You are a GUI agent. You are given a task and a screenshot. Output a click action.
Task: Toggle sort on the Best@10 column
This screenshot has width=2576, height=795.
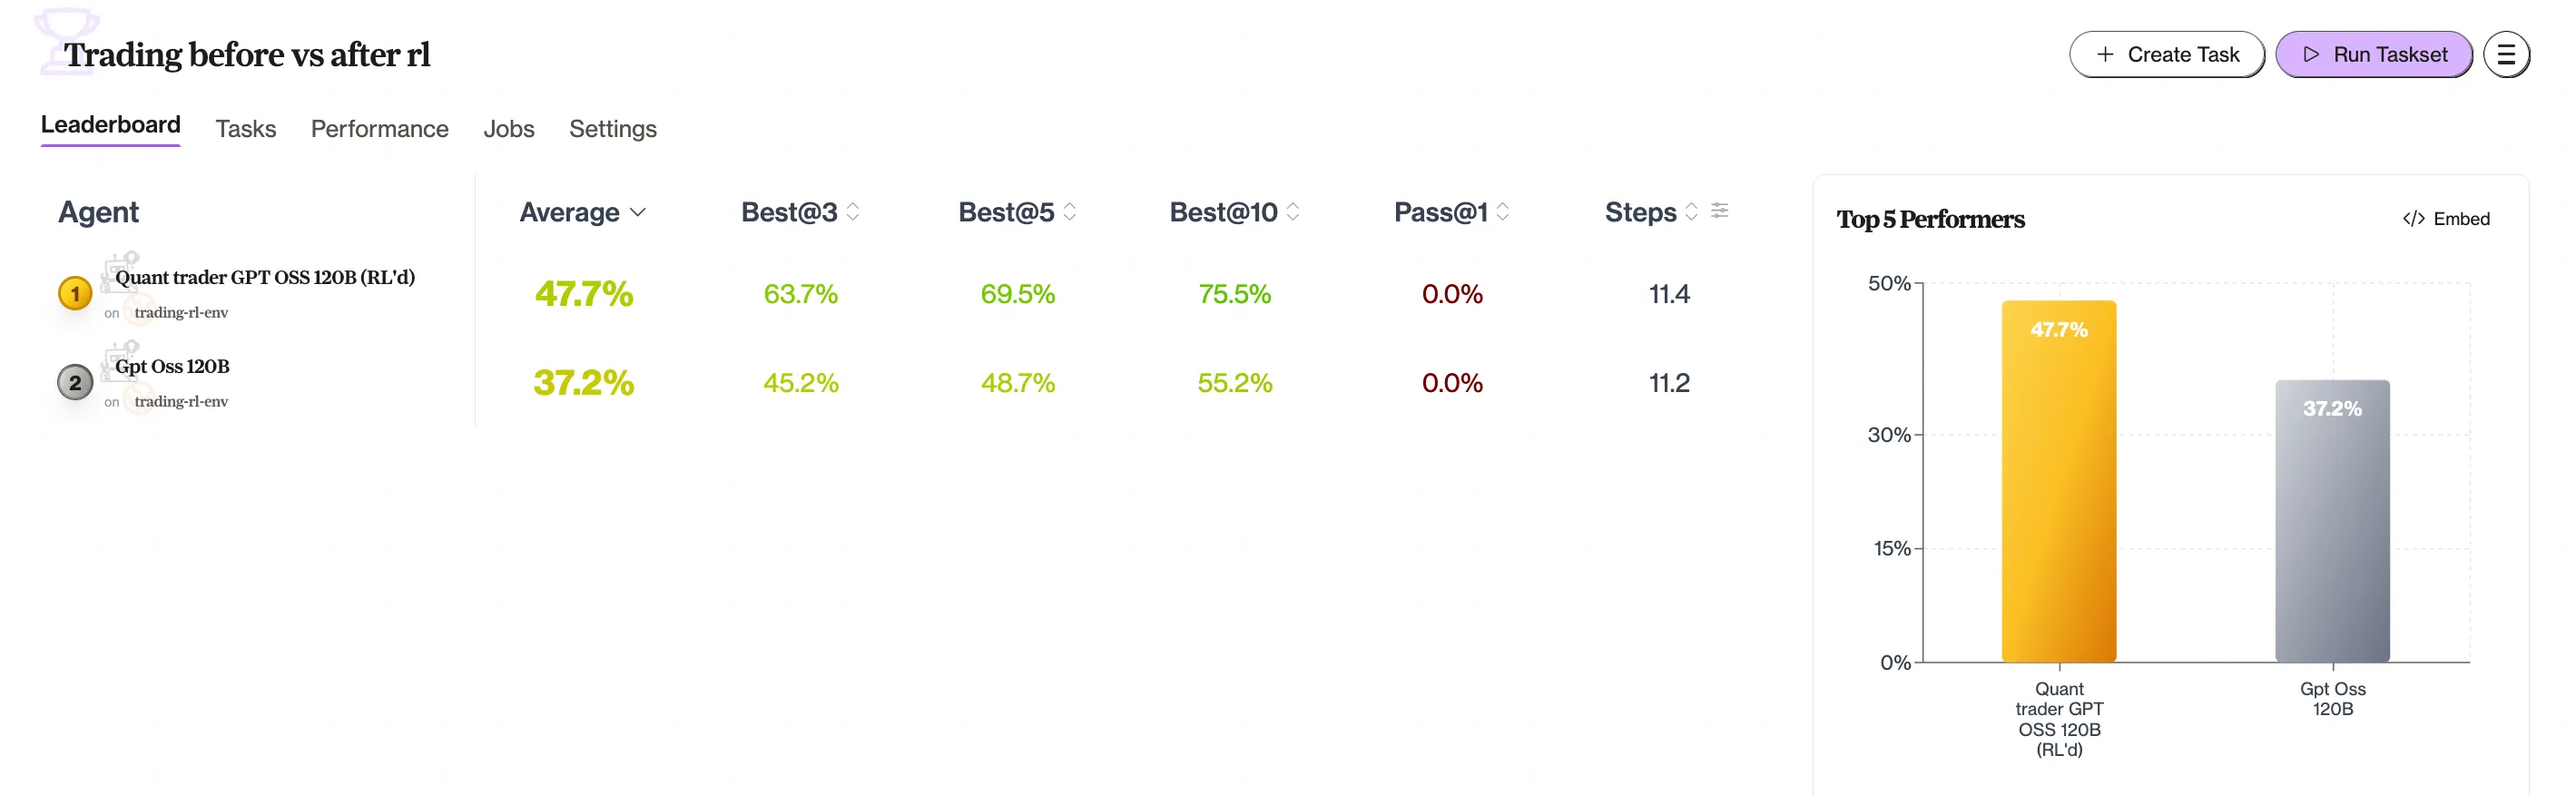[x=1292, y=212]
